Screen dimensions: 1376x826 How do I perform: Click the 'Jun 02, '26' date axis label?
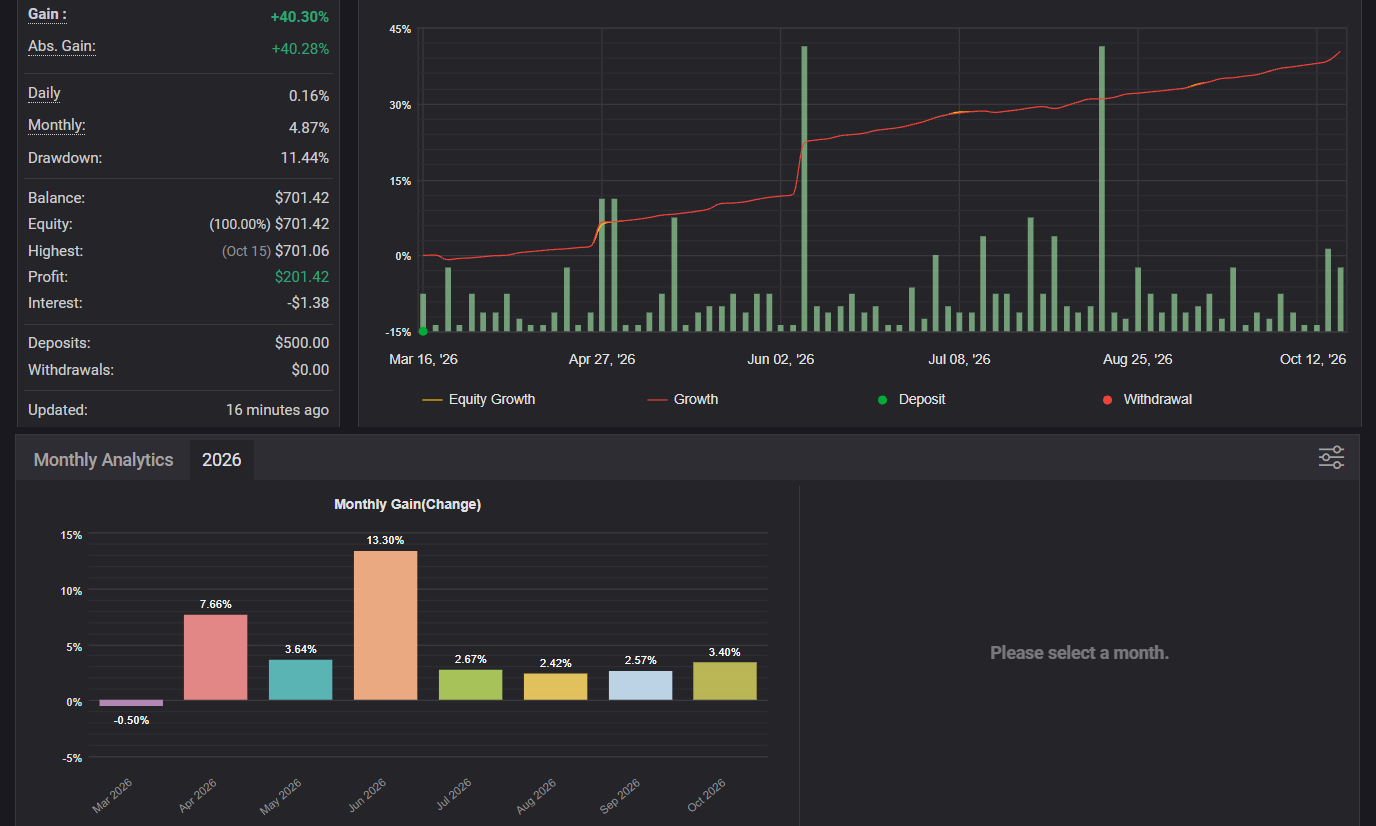coord(781,359)
